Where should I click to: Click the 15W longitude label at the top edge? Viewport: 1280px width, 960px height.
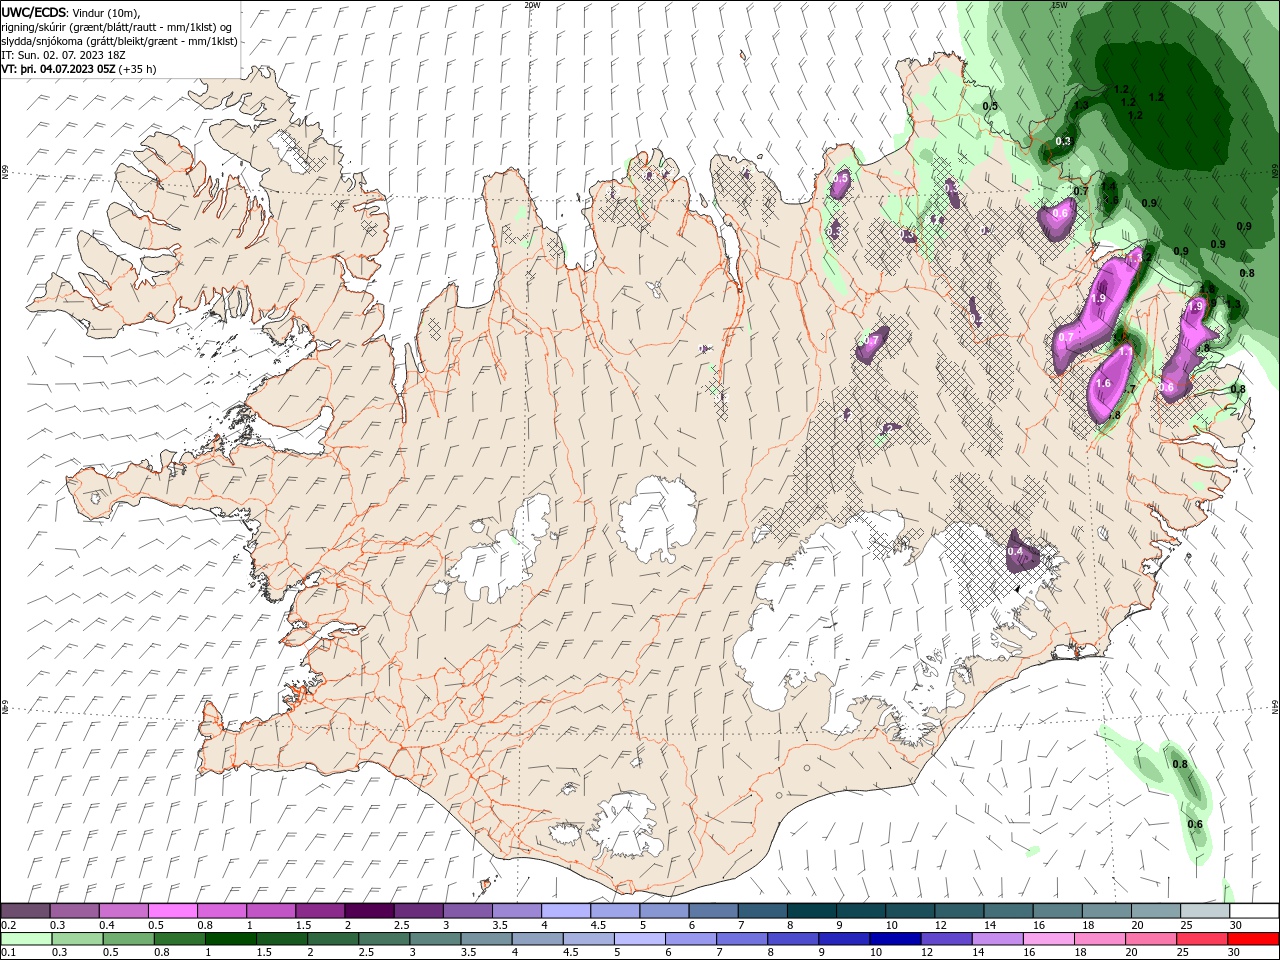[1059, 5]
